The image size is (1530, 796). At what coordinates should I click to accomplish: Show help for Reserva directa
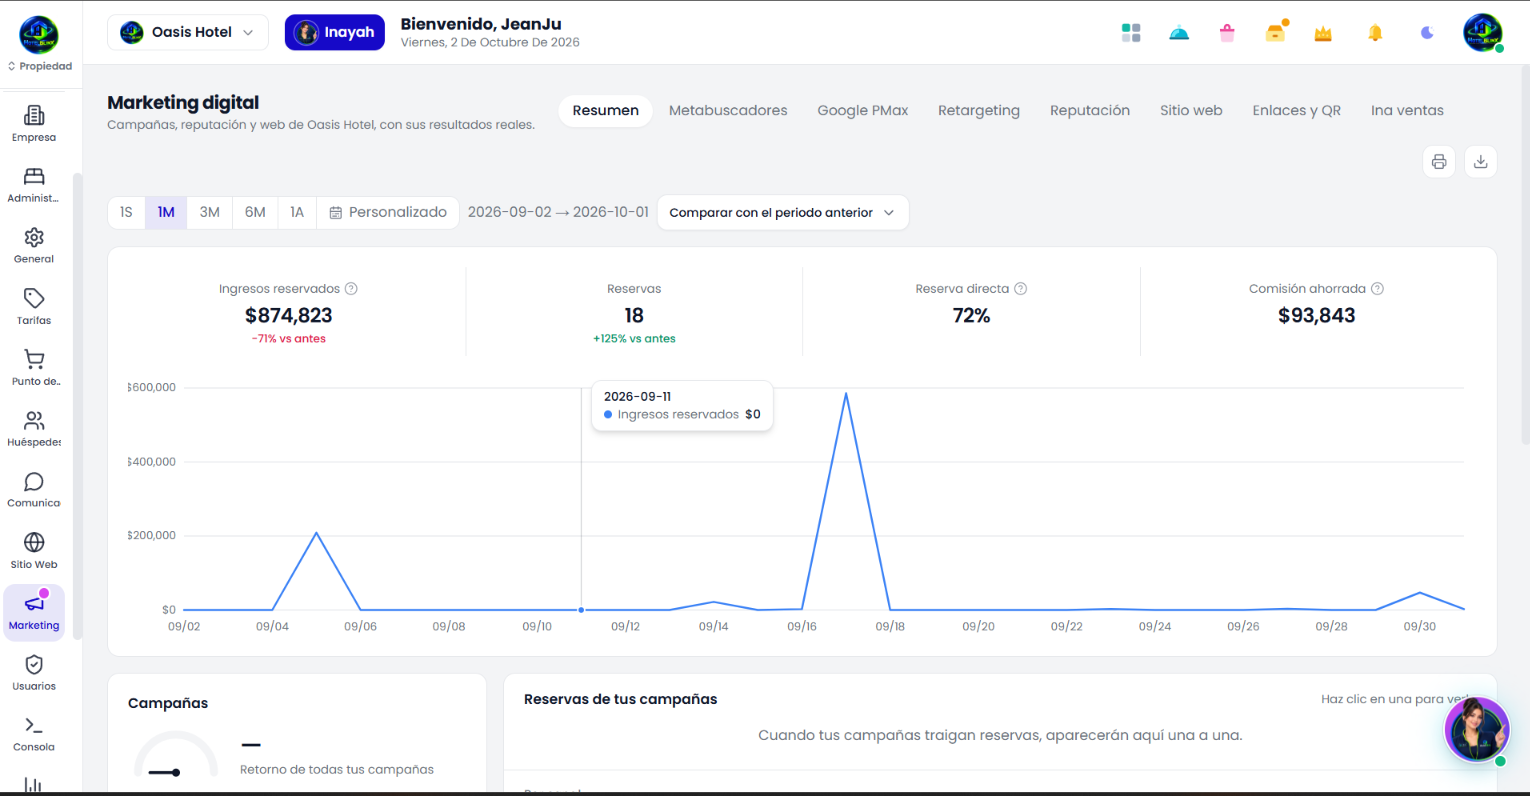coord(1020,289)
